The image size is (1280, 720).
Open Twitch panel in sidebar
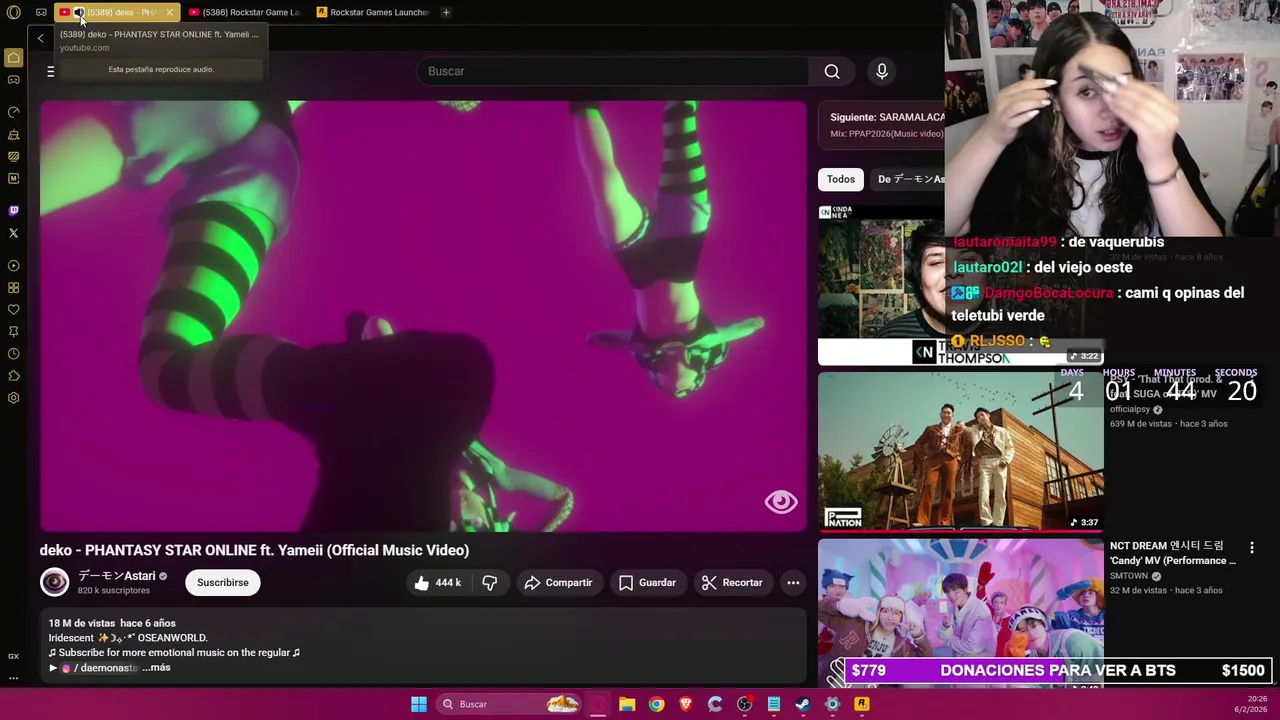point(13,210)
